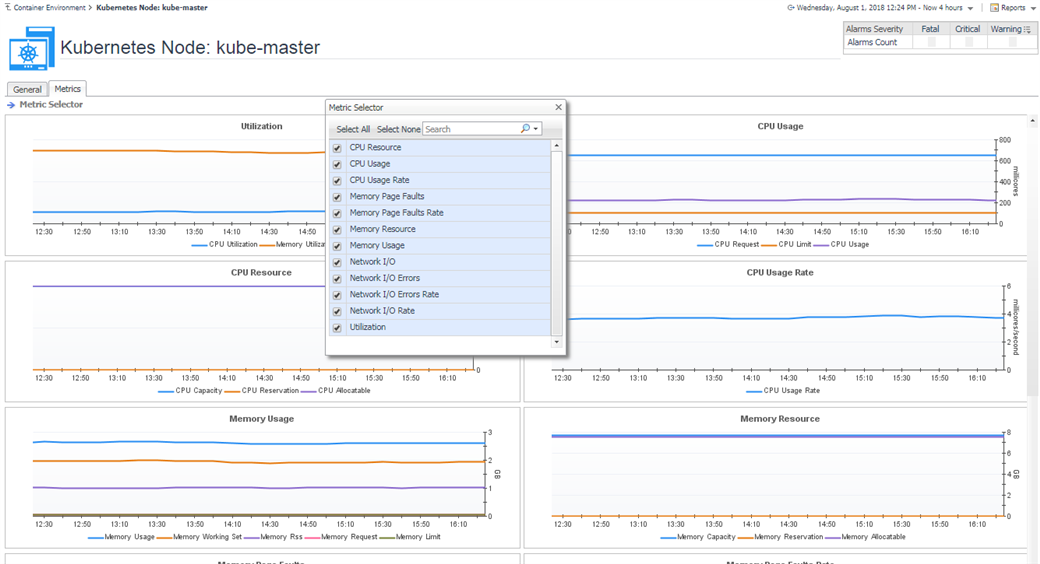This screenshot has width=1040, height=564.
Task: Click the Utilization chart title
Action: coord(261,126)
